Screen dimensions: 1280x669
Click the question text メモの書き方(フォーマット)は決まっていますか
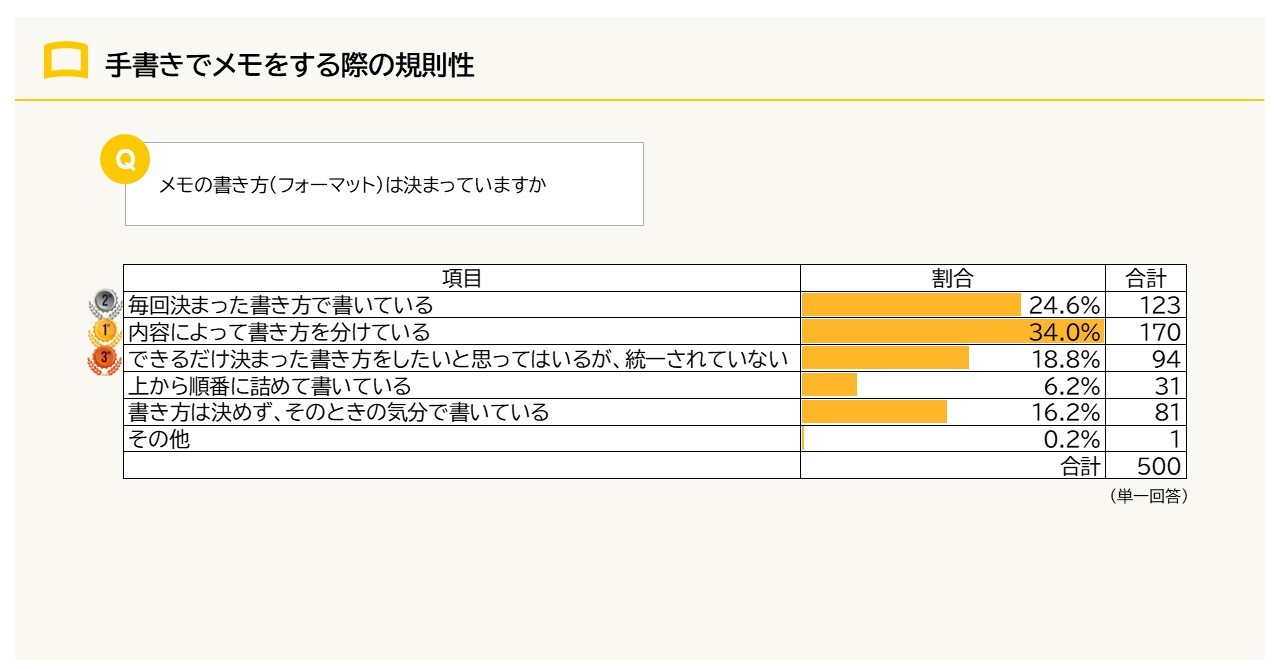click(353, 186)
